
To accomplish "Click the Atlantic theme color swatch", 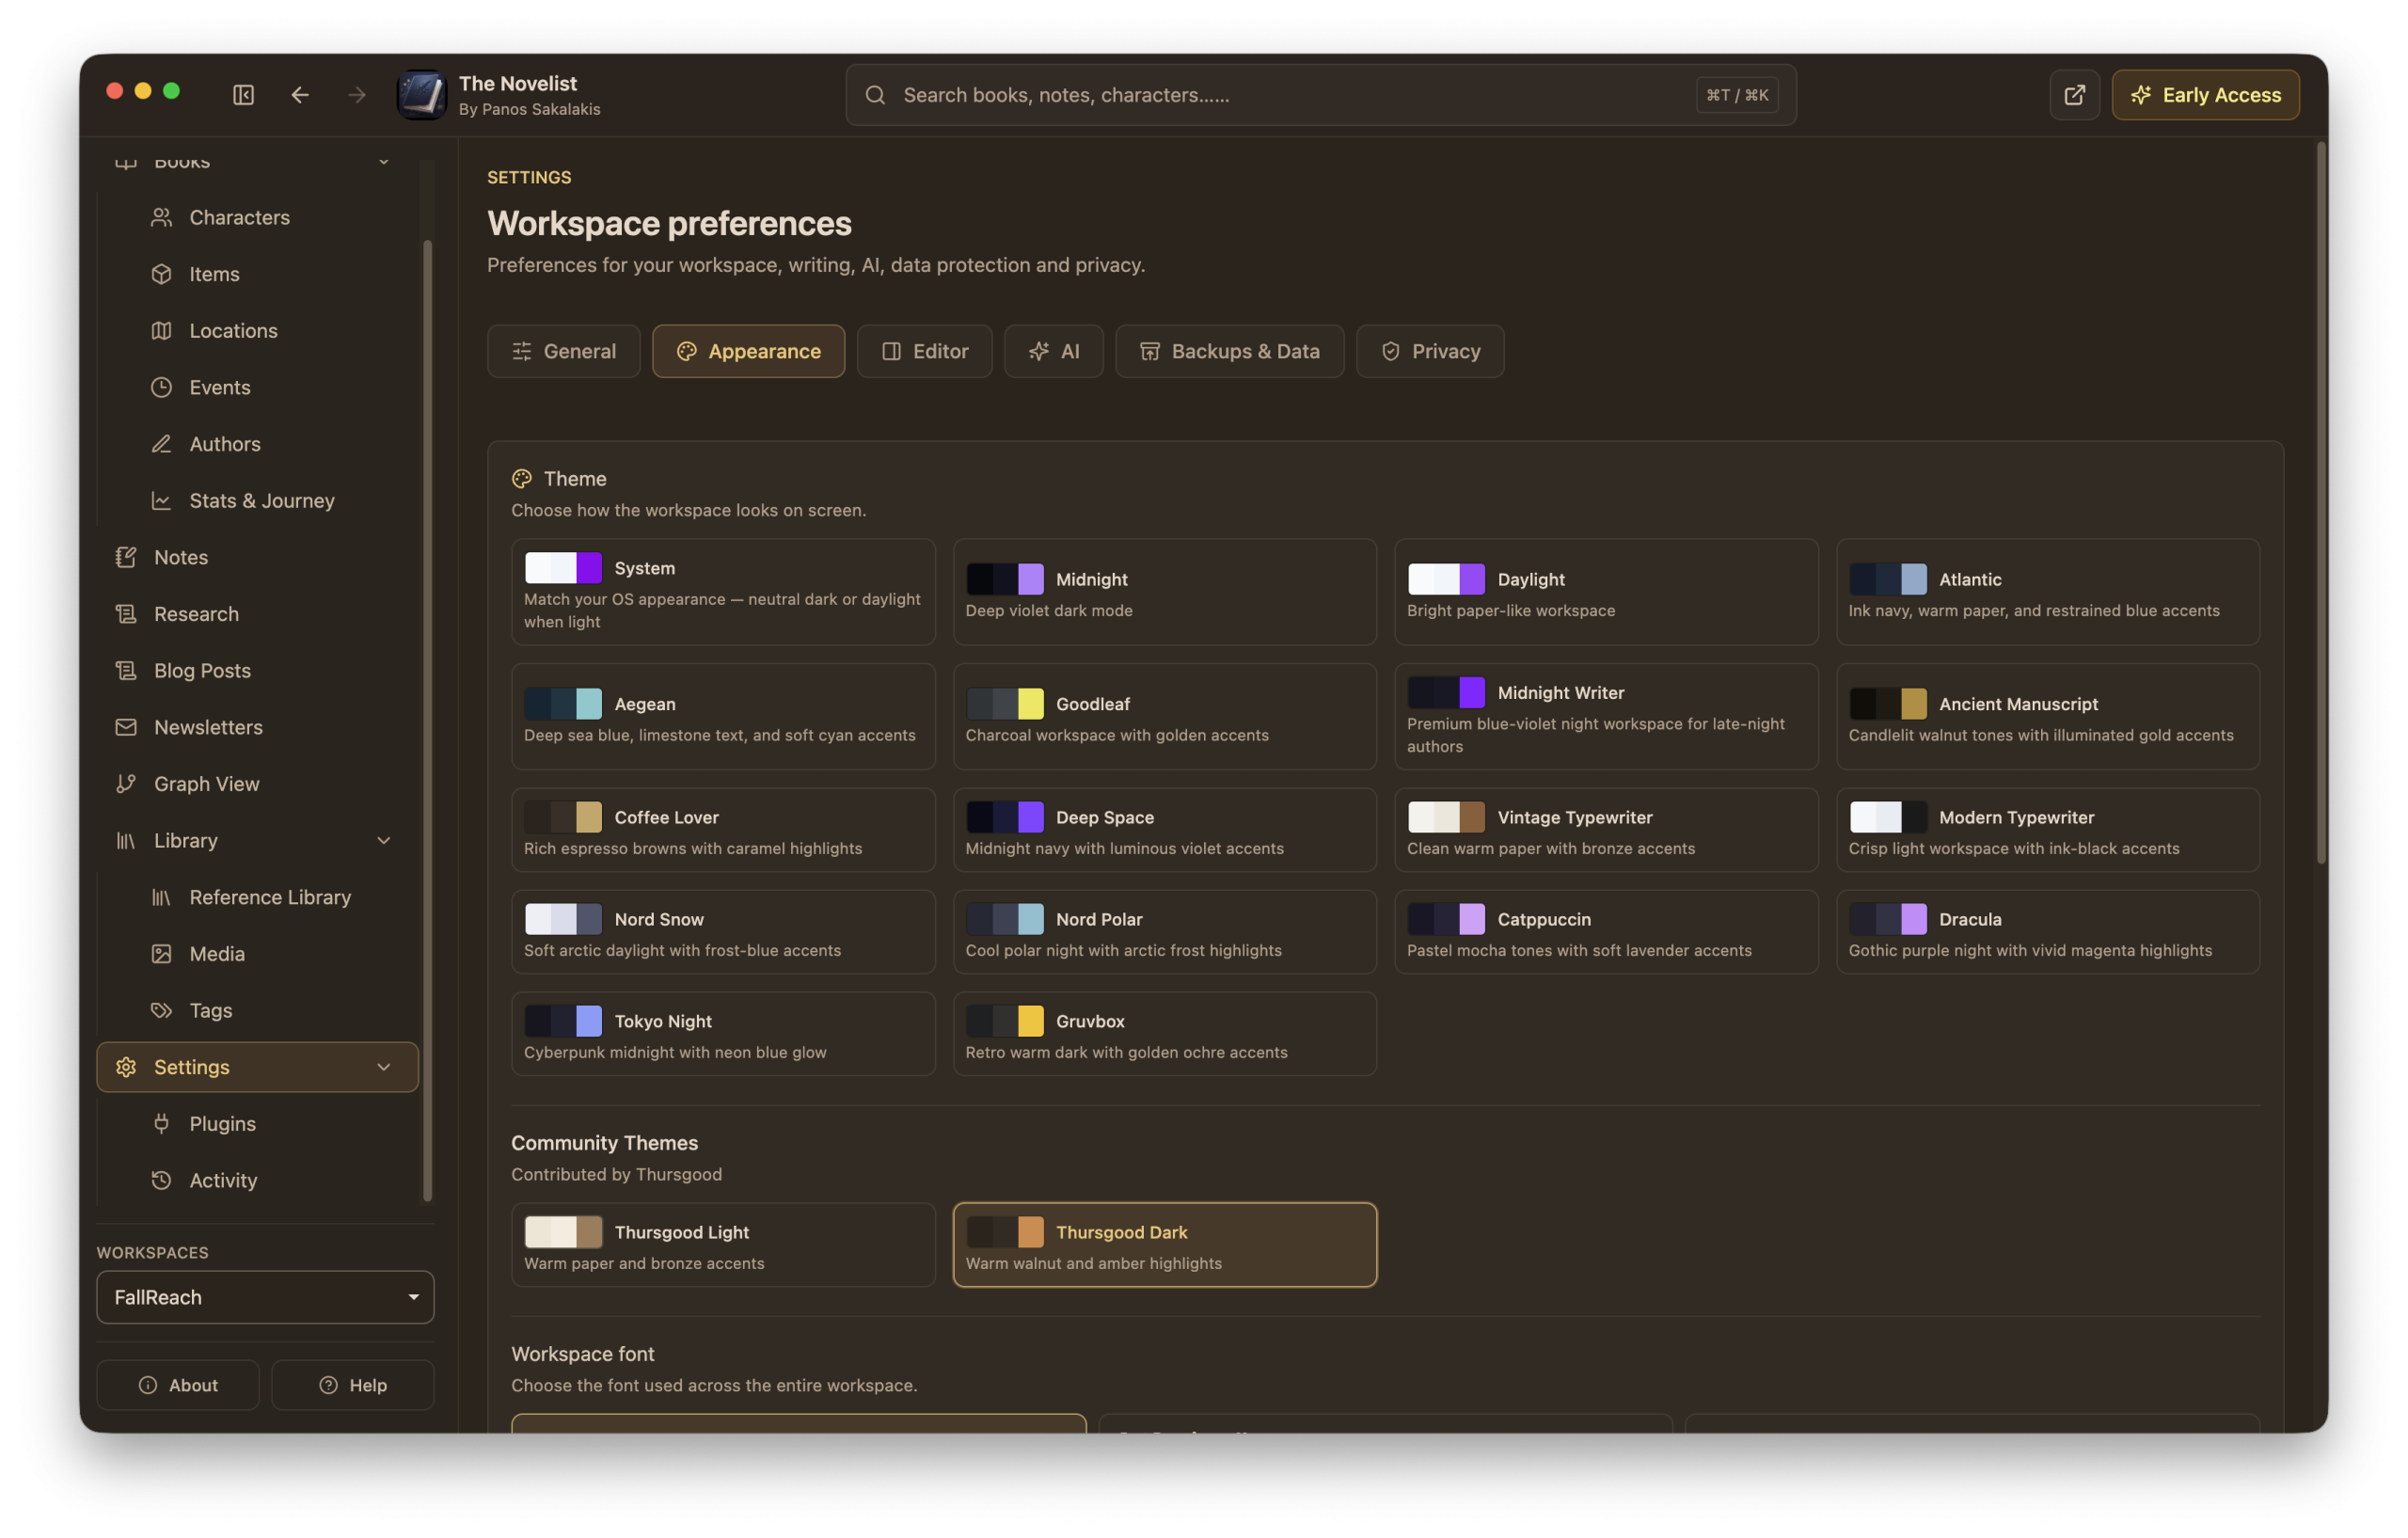I will point(1887,579).
